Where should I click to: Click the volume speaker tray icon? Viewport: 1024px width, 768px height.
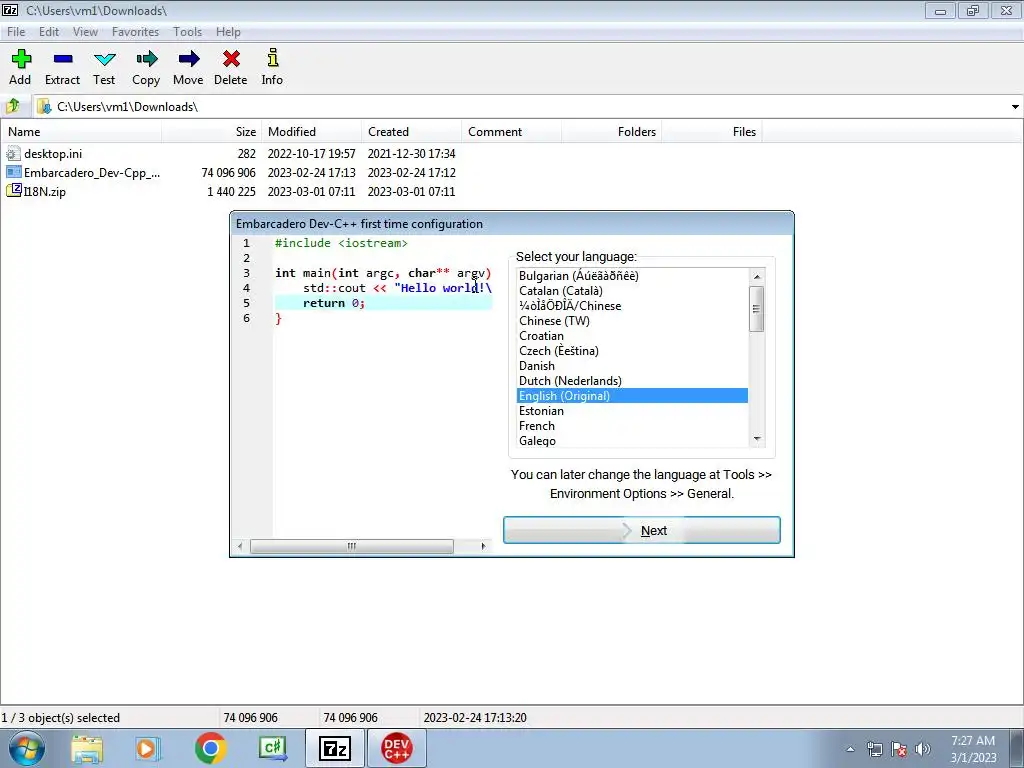(923, 749)
